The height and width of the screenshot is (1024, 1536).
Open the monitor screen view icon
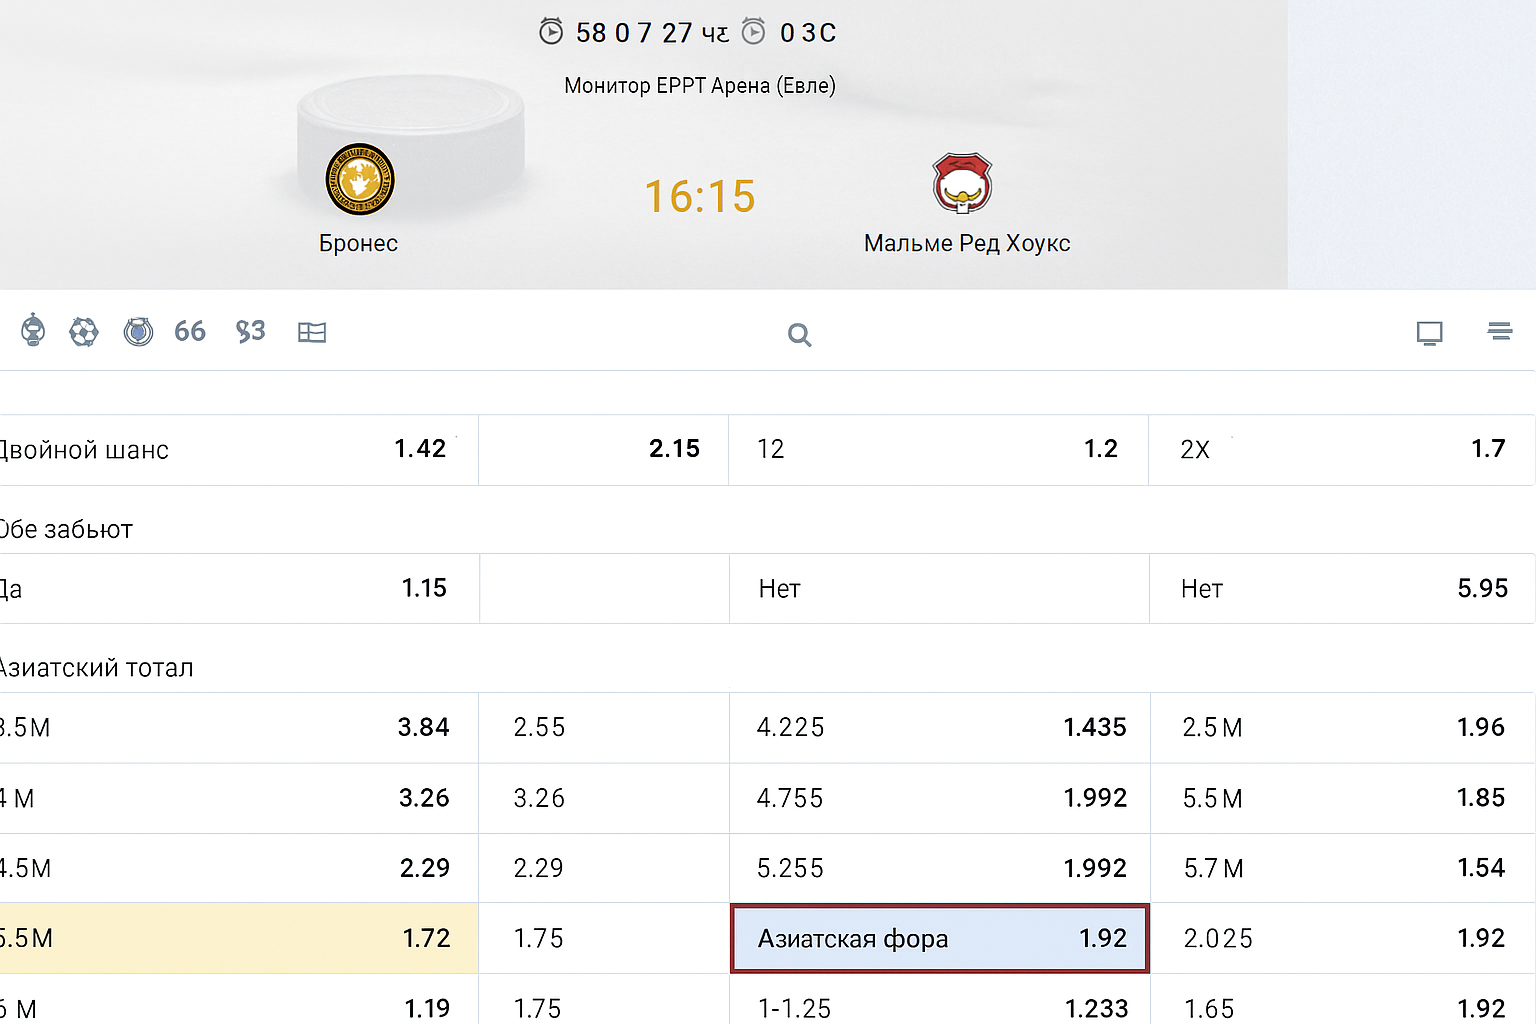coord(1429,333)
